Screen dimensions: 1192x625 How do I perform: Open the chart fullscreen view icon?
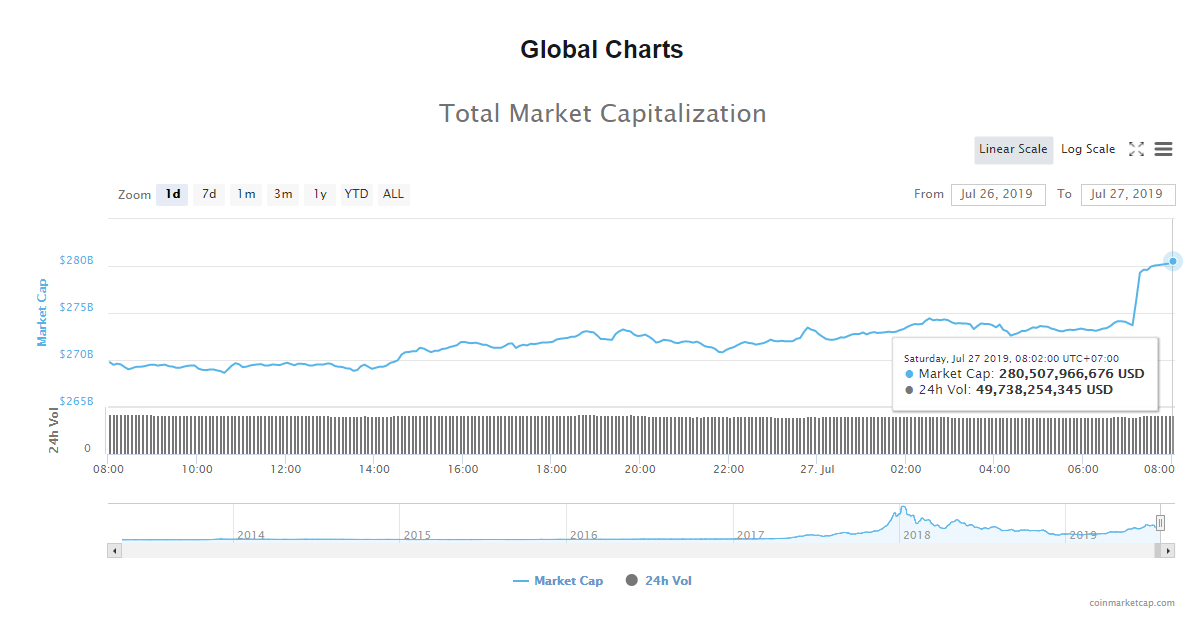[x=1136, y=149]
